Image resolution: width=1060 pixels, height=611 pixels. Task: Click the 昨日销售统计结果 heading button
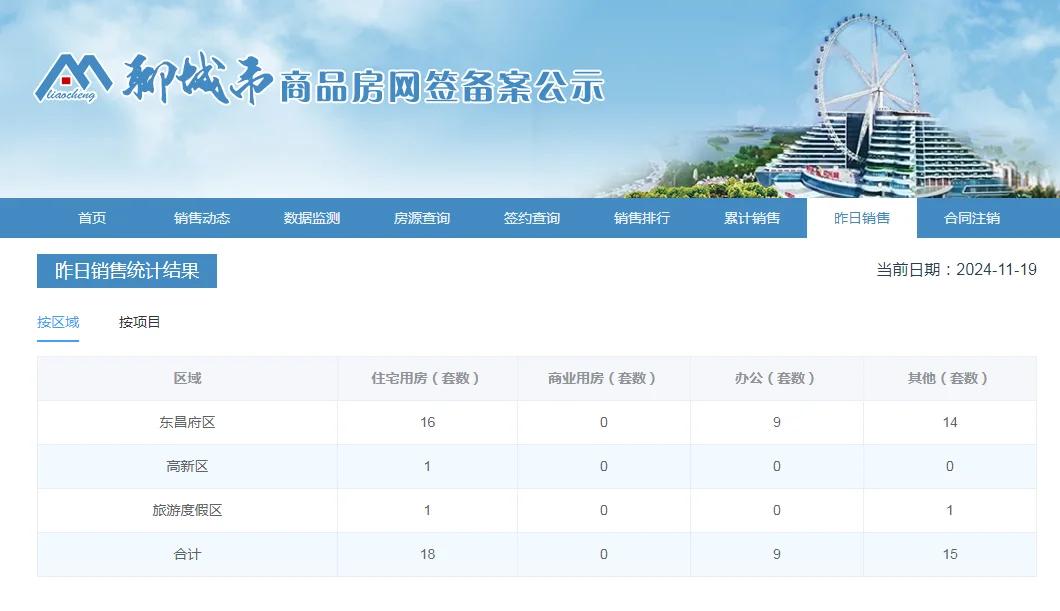(127, 271)
